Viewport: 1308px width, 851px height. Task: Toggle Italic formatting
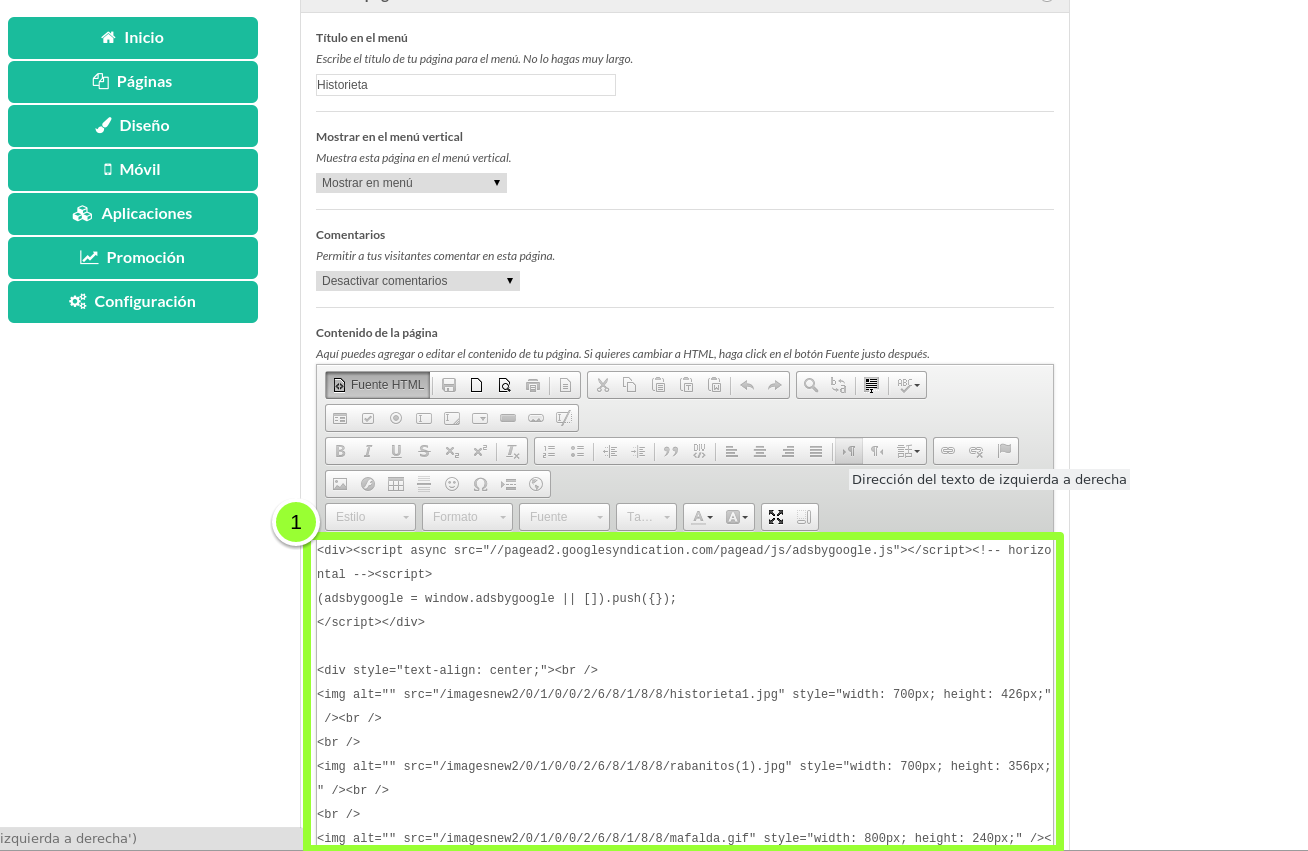click(368, 451)
